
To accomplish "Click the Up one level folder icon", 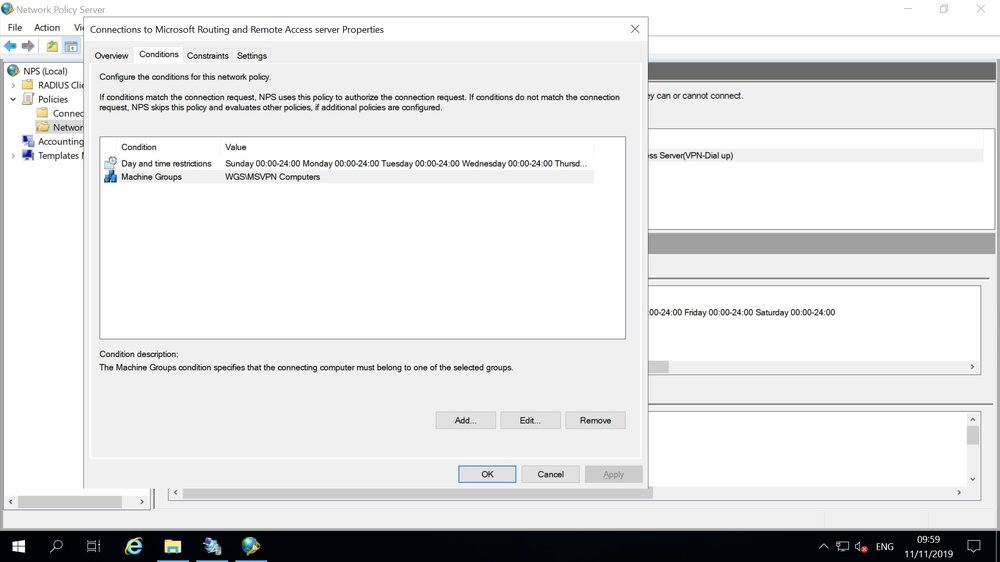I will (52, 46).
